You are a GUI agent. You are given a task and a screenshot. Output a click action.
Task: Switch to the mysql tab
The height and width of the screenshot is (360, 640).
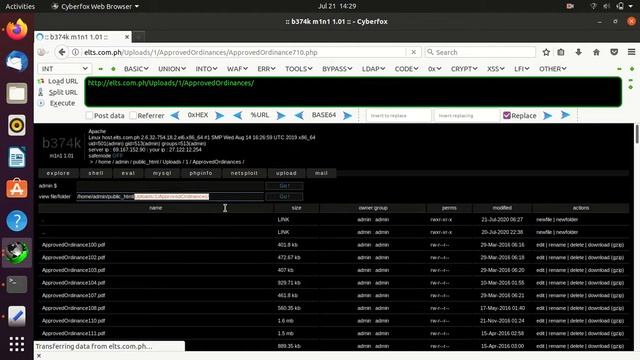pyautogui.click(x=162, y=173)
